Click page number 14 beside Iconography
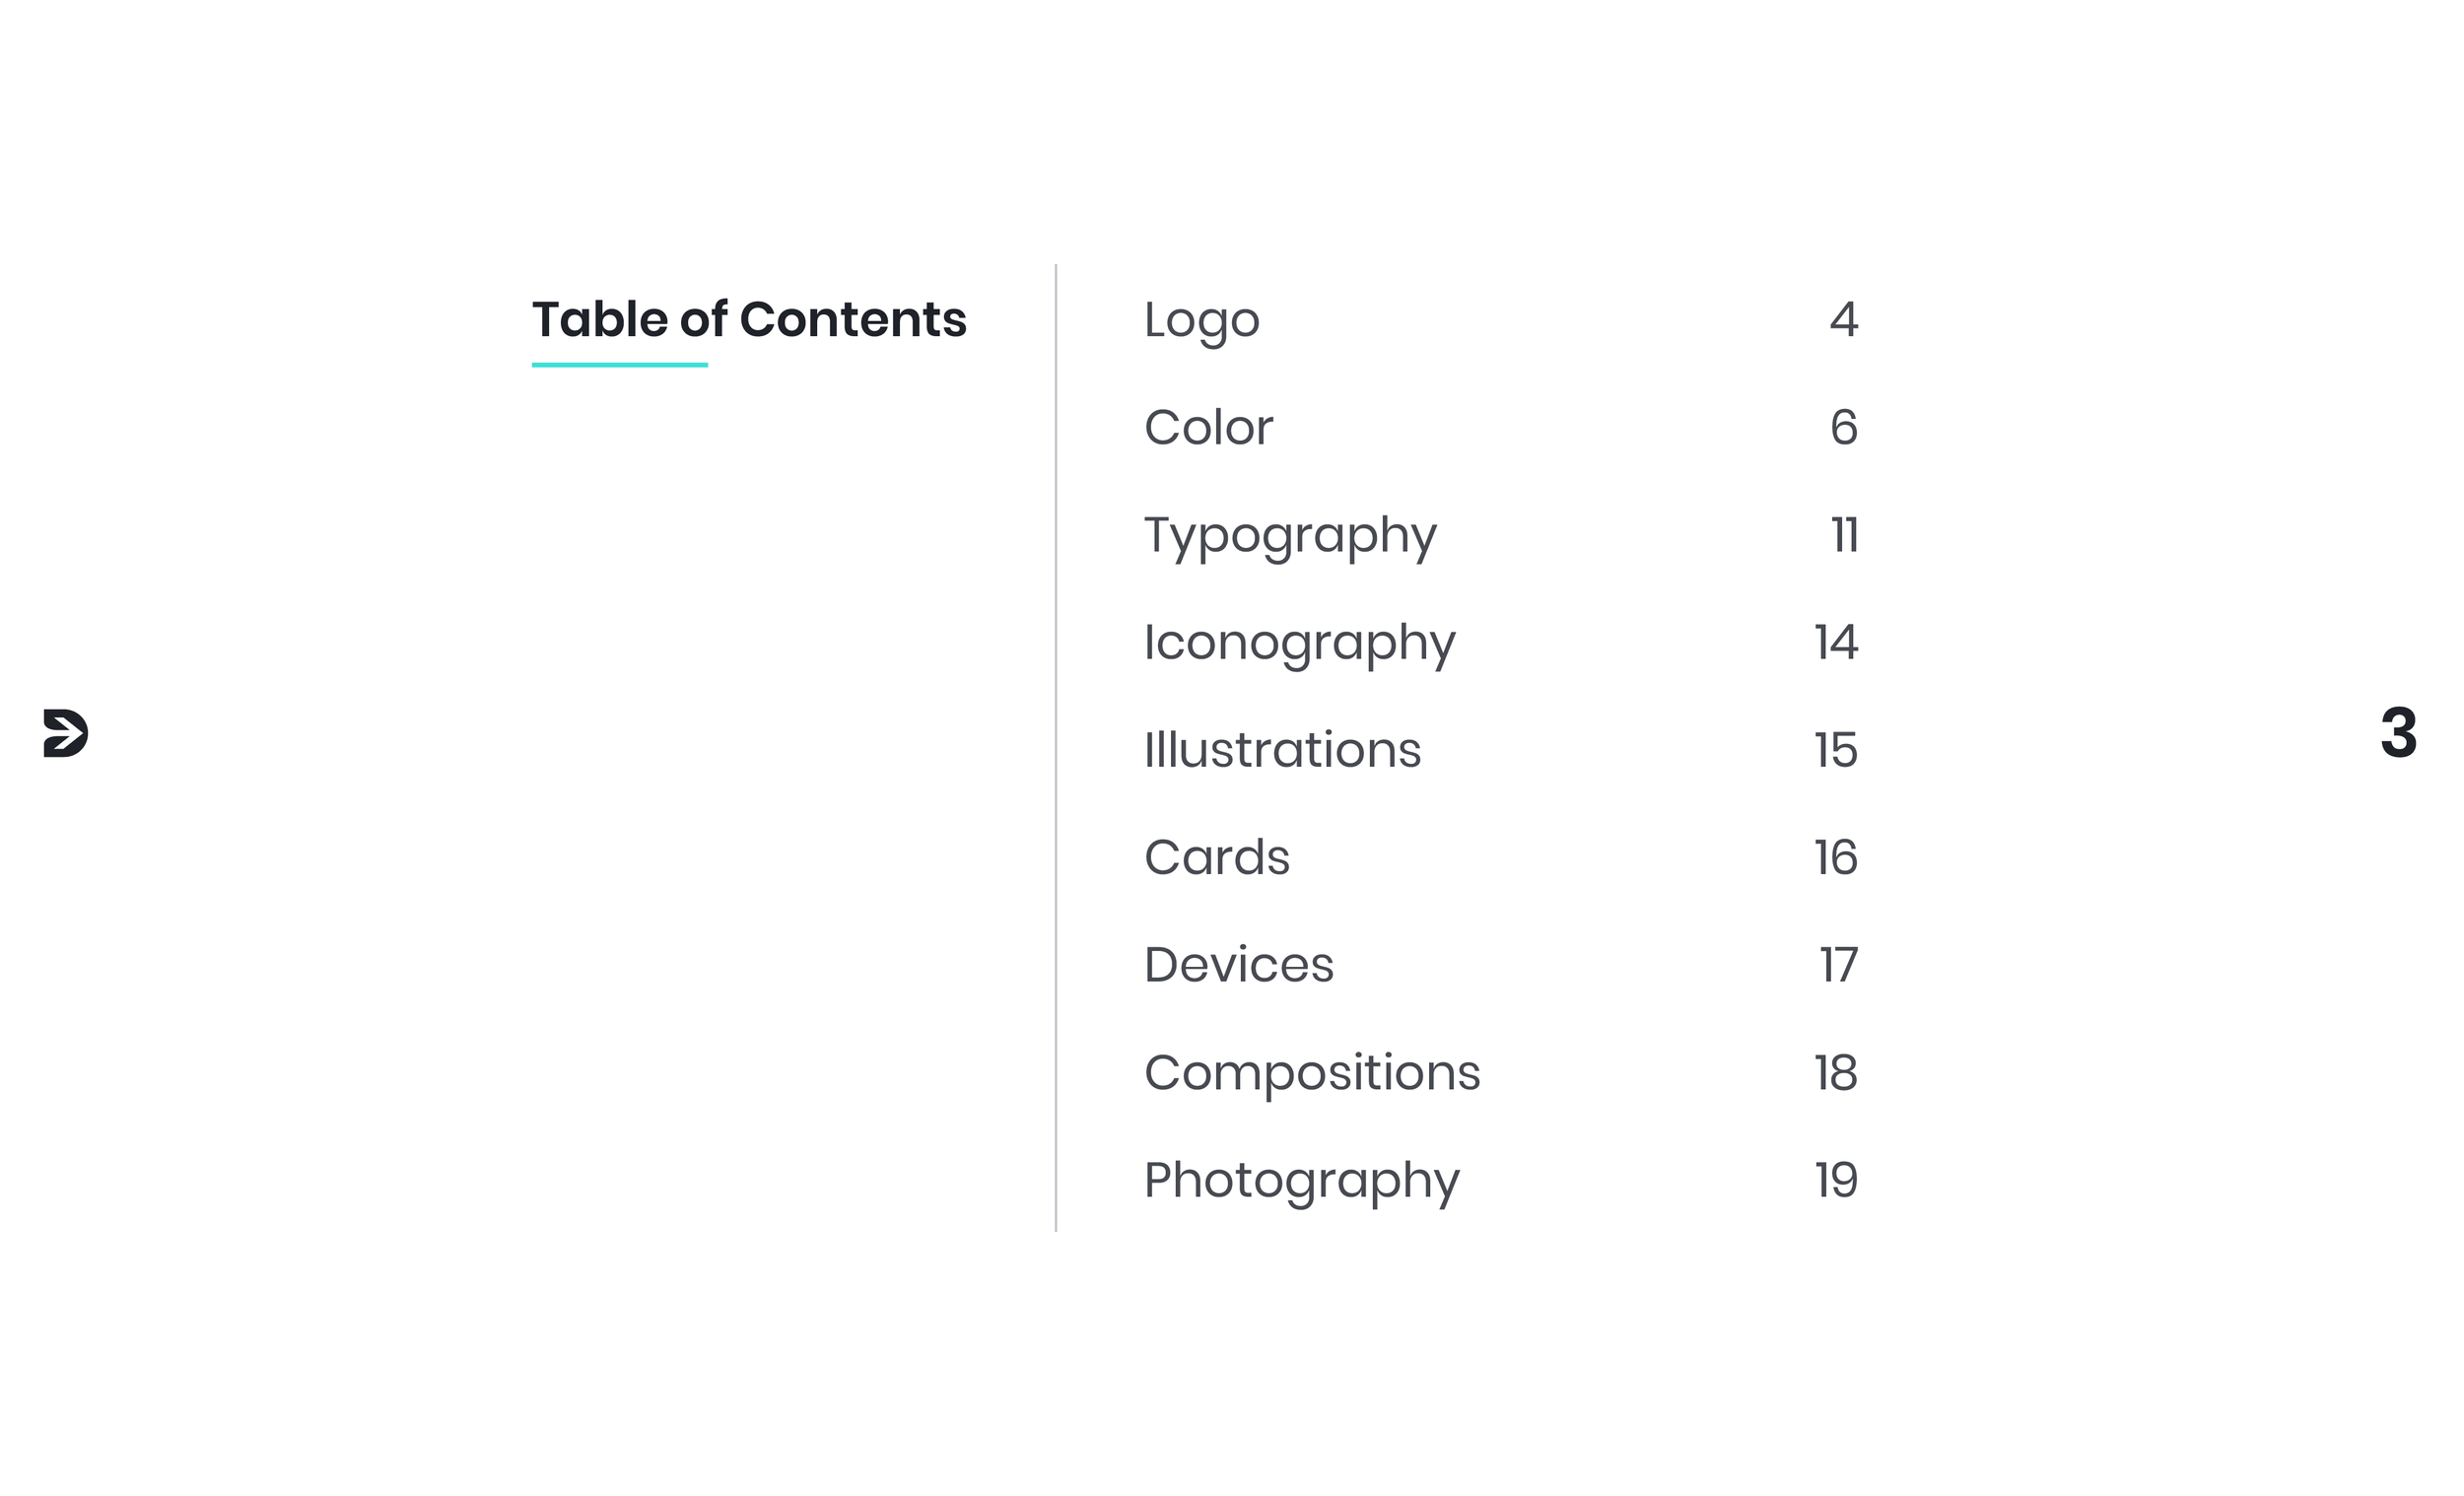2464x1496 pixels. coord(1836,643)
